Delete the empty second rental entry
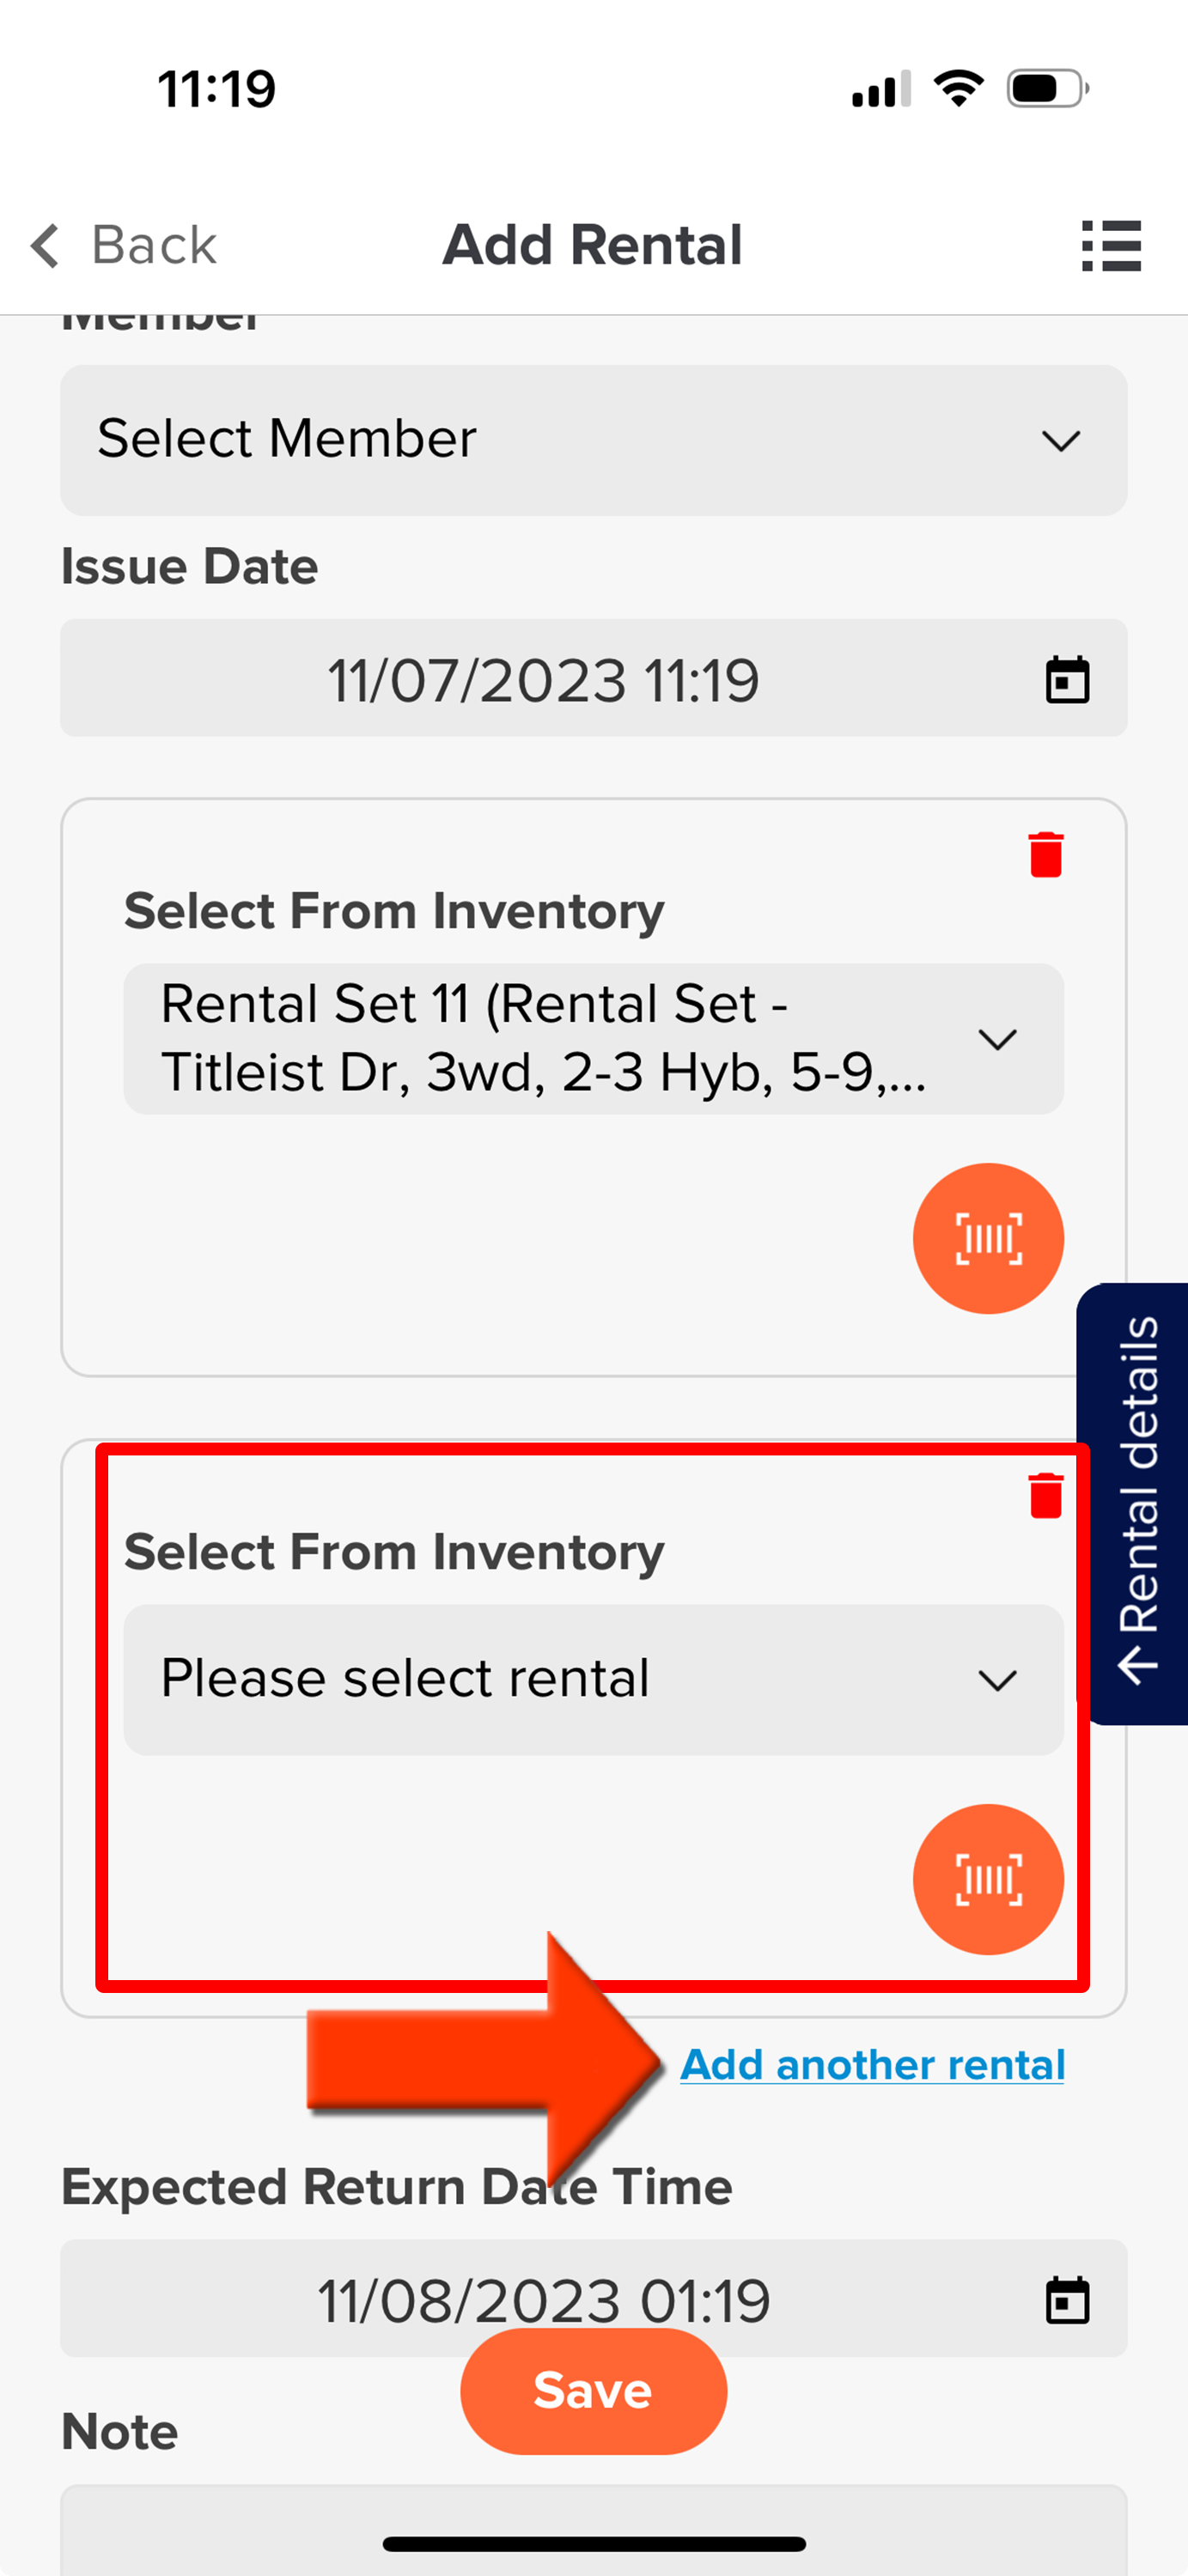 coord(1045,1496)
